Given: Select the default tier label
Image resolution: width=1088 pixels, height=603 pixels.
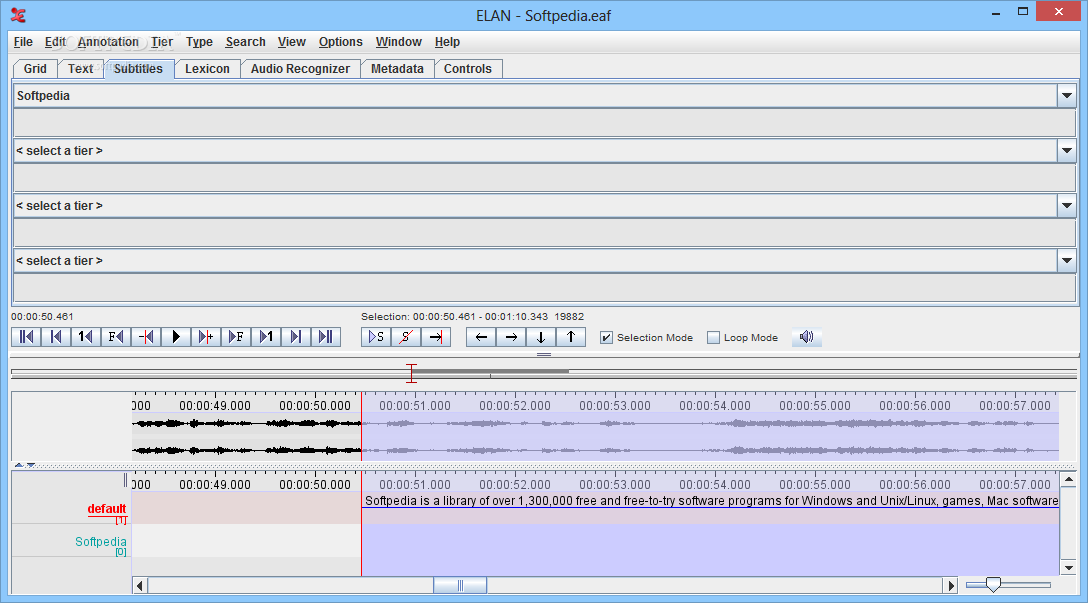Looking at the screenshot, I should (x=107, y=509).
